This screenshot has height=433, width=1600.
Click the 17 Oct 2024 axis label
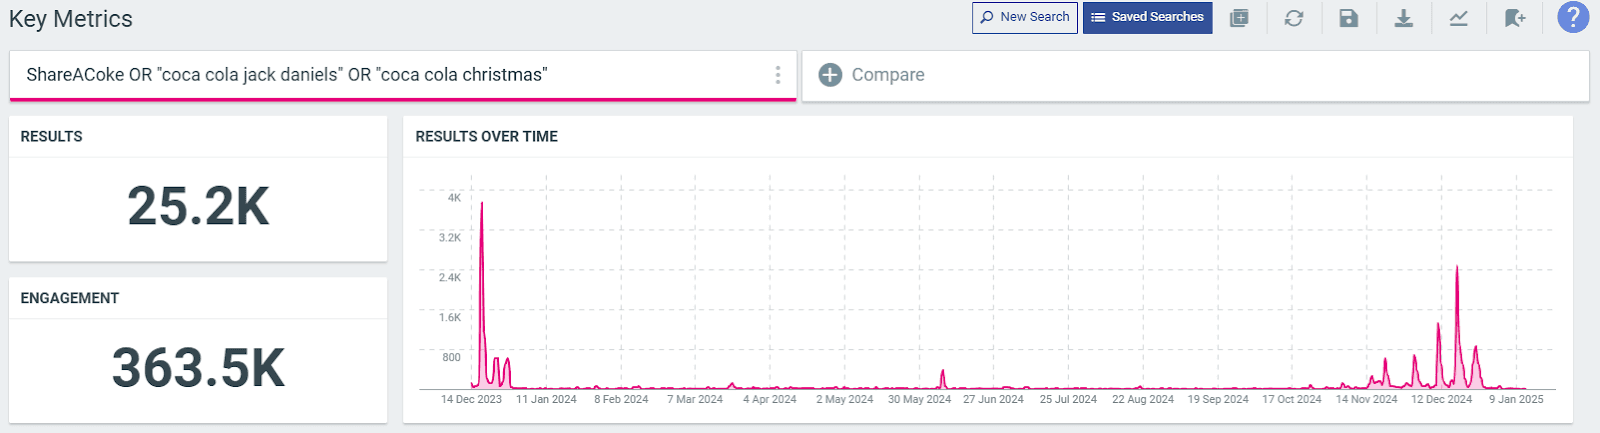pyautogui.click(x=1292, y=400)
